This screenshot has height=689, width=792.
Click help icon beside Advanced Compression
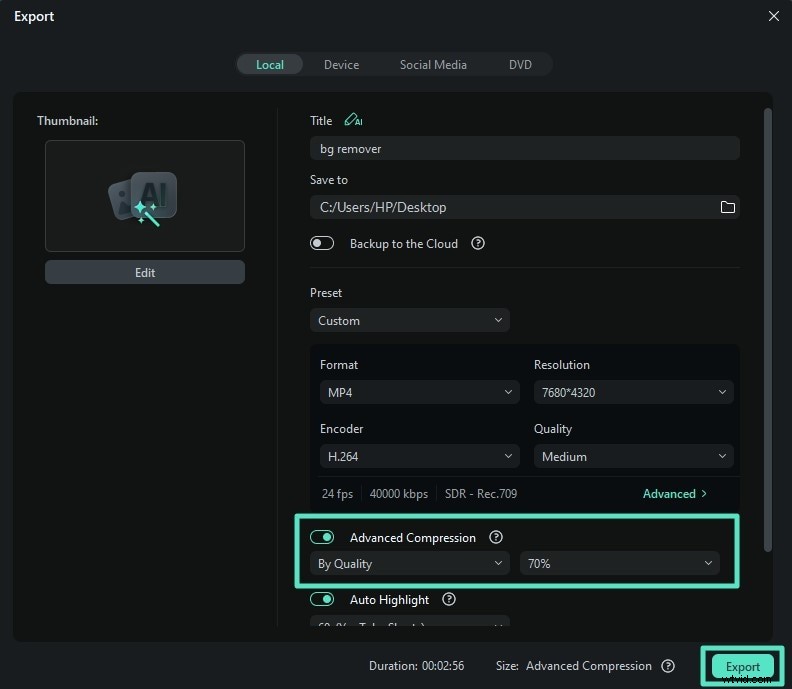(x=496, y=537)
